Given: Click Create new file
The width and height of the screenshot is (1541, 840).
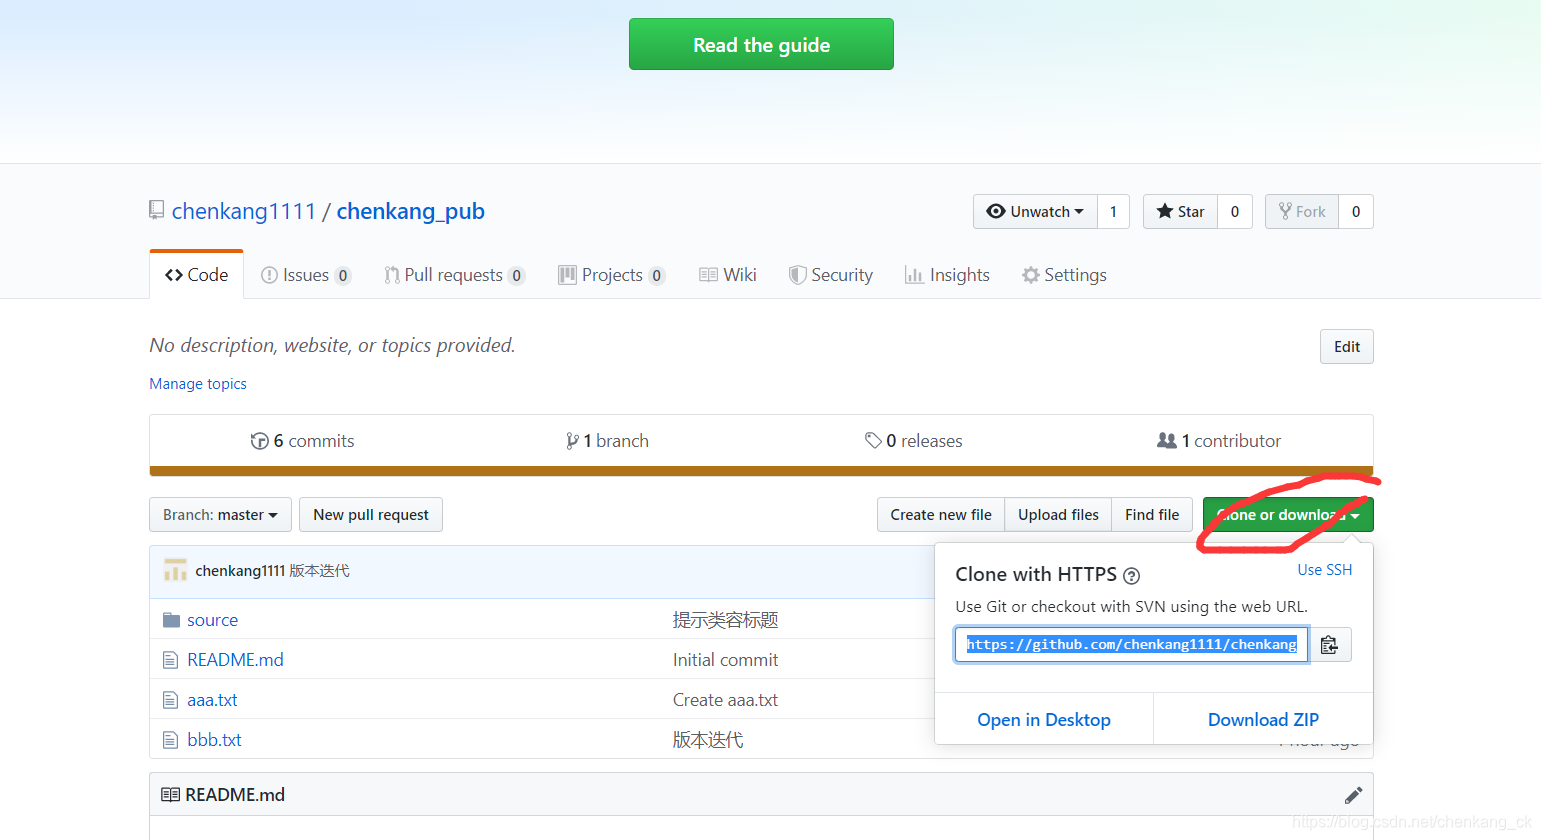Looking at the screenshot, I should point(941,515).
